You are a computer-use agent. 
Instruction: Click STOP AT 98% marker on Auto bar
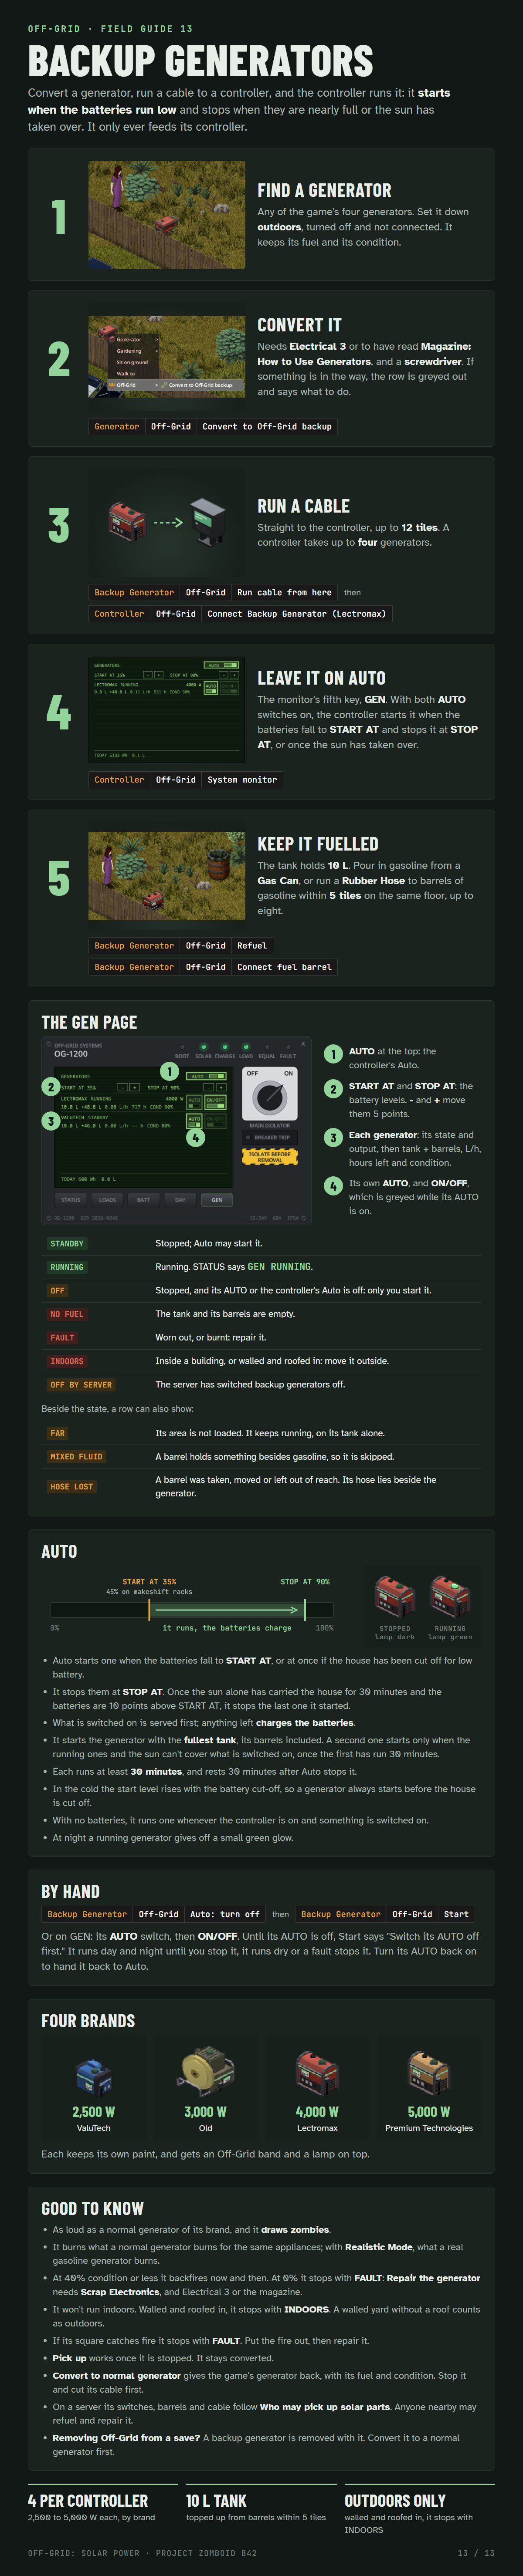(x=305, y=1609)
